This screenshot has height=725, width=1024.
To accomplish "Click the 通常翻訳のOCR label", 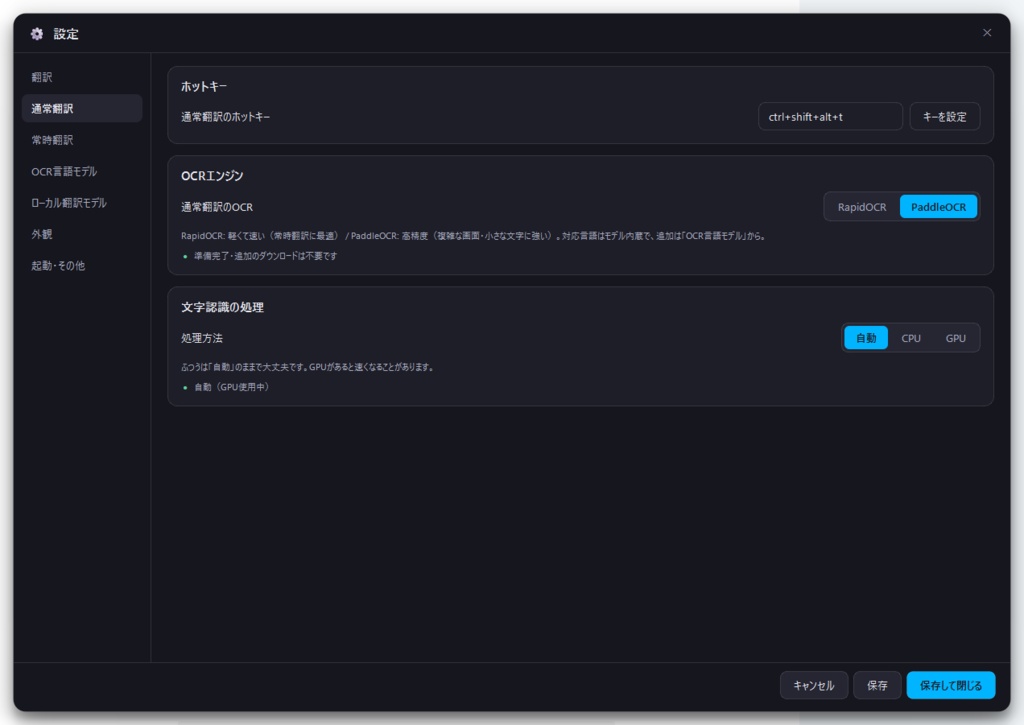I will click(x=217, y=207).
